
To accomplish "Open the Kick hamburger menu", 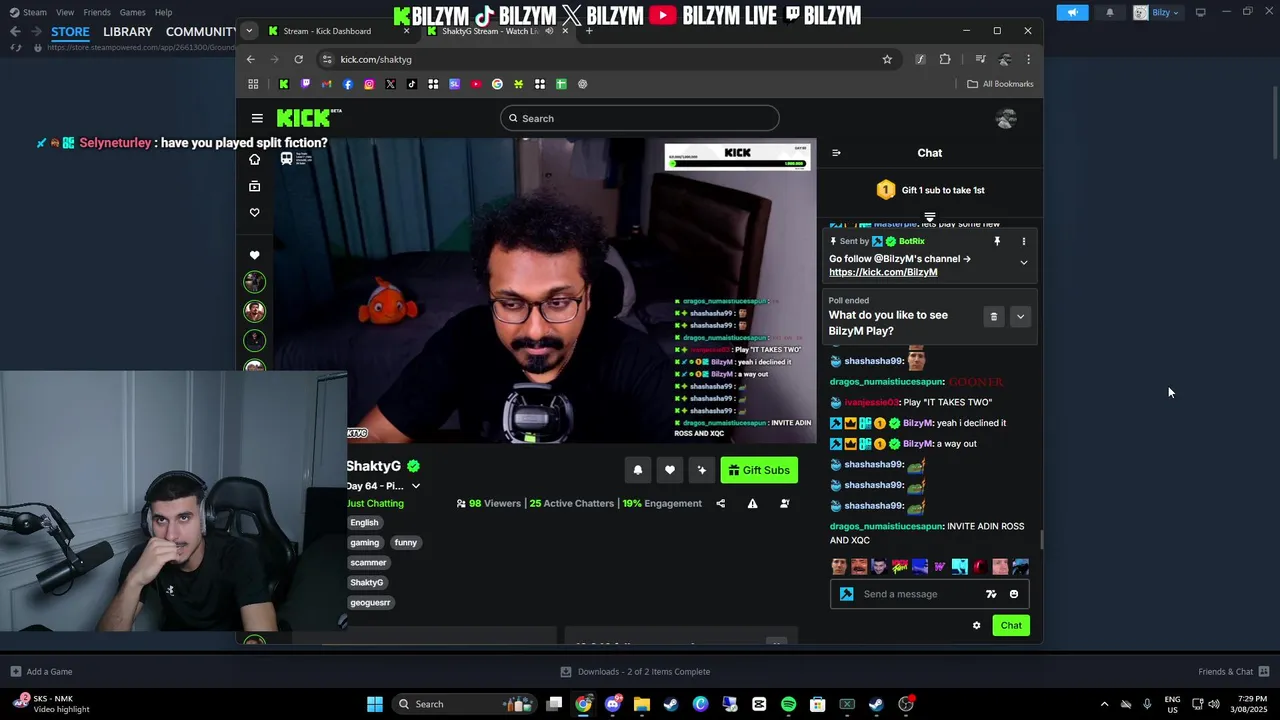I will [257, 118].
